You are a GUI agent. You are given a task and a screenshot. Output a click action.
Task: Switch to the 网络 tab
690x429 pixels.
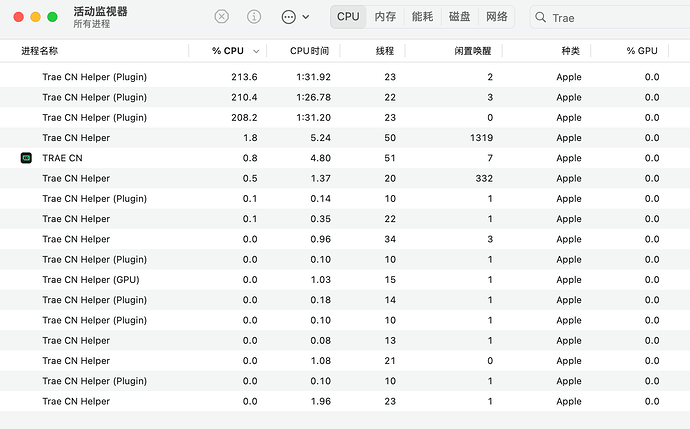pyautogui.click(x=496, y=17)
